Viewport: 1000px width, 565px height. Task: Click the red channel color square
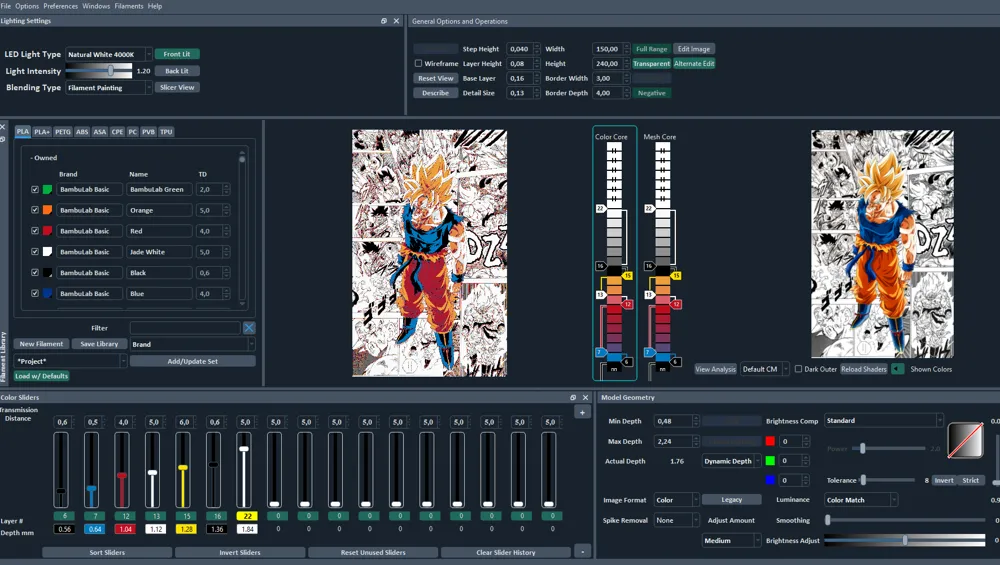coord(770,441)
